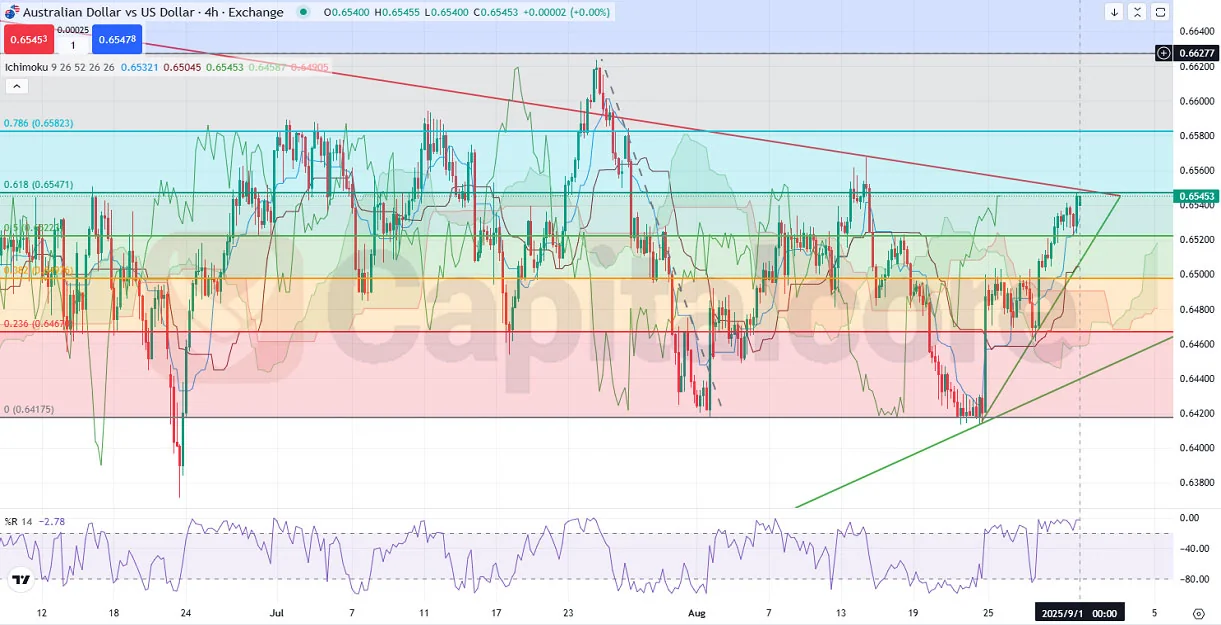
Task: Click the TradingView logo at bottom left
Action: click(x=20, y=578)
